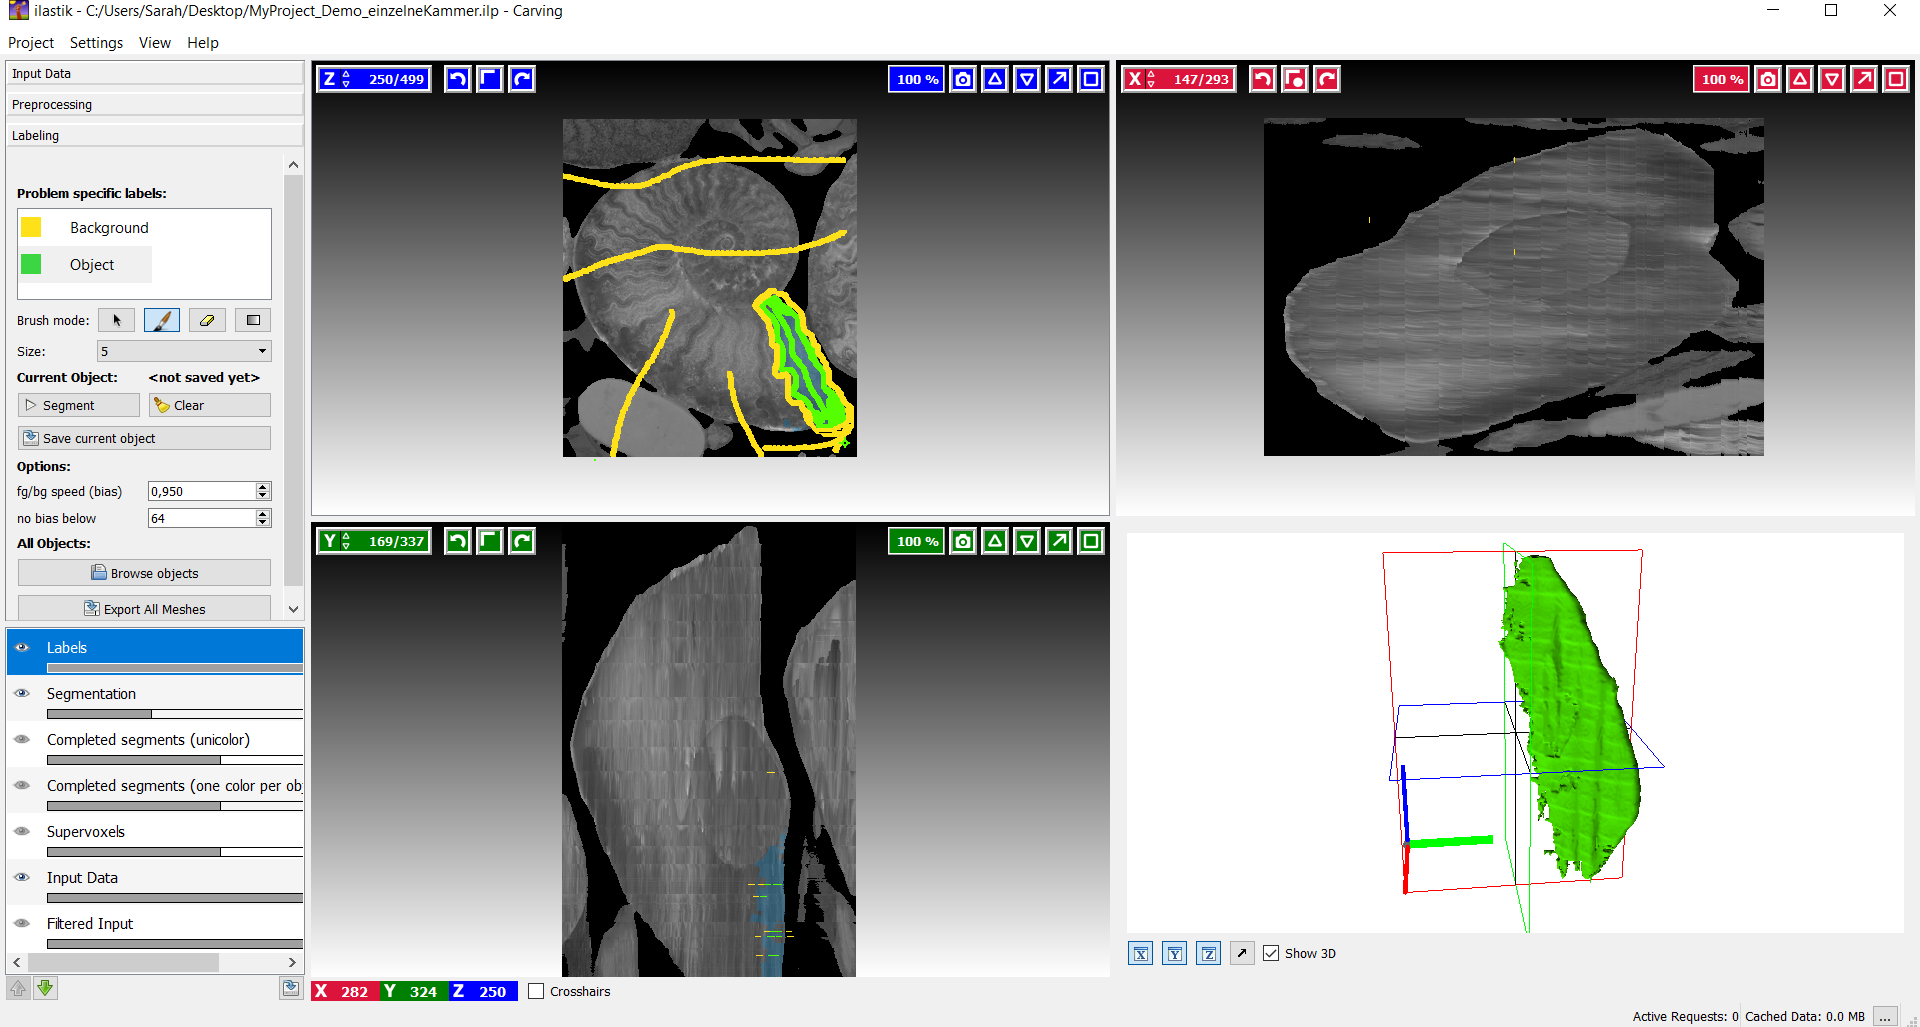Open the View menu
The width and height of the screenshot is (1920, 1027).
pos(155,42)
